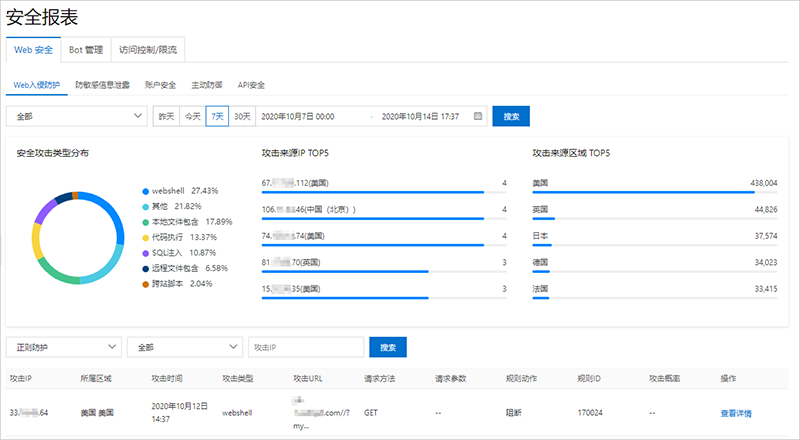Switch to the Web 安全 tab

[33, 50]
